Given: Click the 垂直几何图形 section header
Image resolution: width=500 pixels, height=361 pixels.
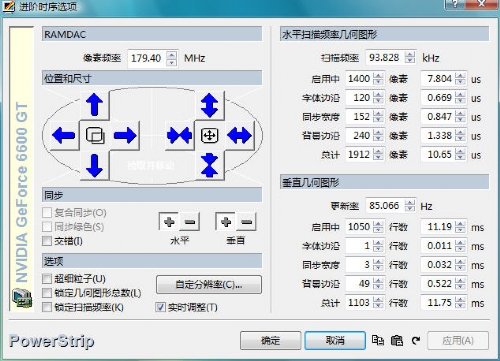Looking at the screenshot, I should pyautogui.click(x=384, y=182).
